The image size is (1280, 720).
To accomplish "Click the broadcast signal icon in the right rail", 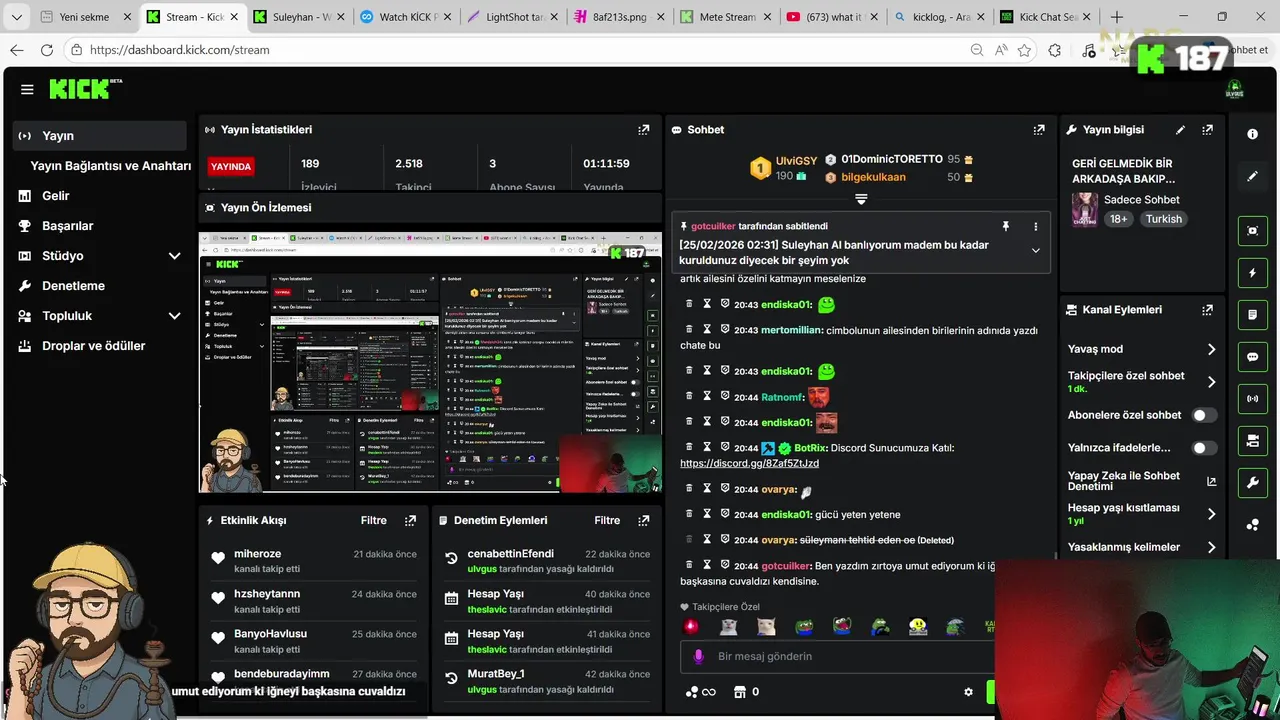I will click(1252, 398).
